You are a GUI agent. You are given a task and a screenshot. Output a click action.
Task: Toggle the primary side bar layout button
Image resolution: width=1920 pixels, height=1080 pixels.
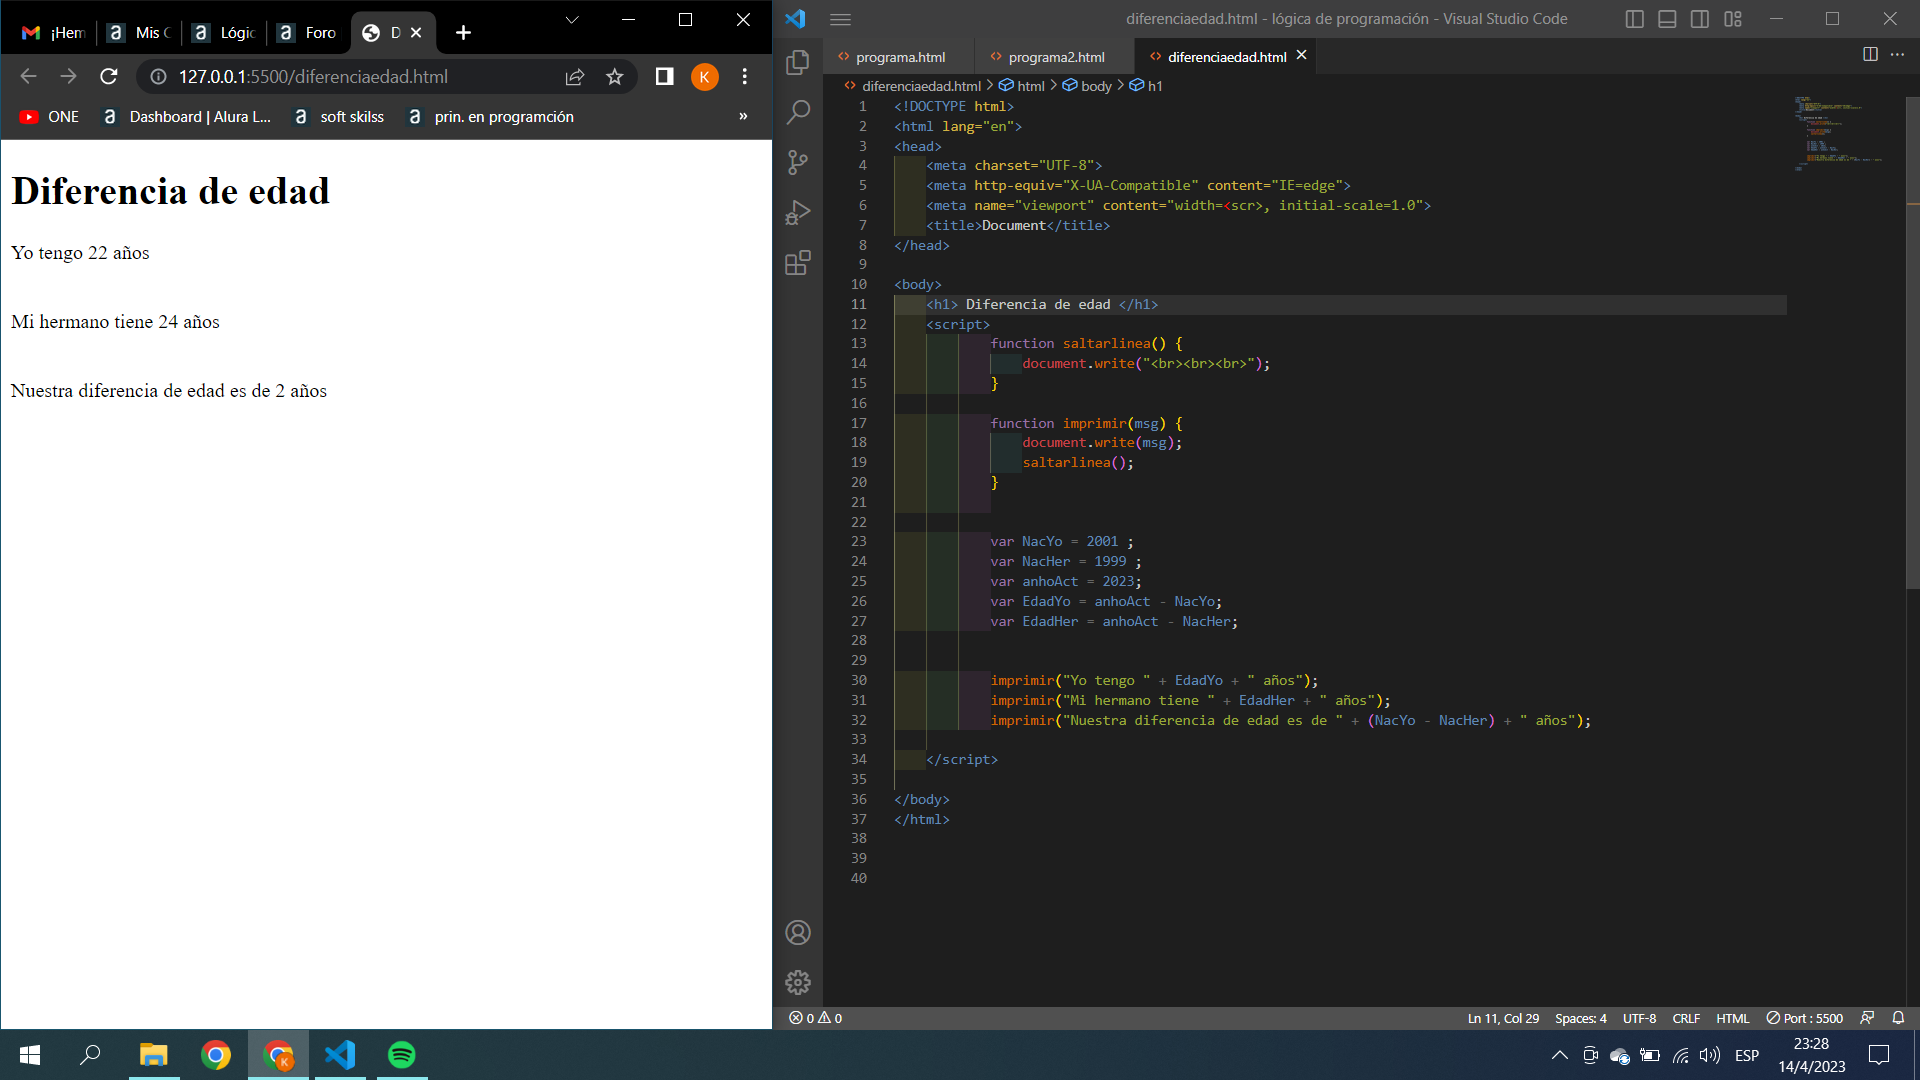tap(1635, 19)
